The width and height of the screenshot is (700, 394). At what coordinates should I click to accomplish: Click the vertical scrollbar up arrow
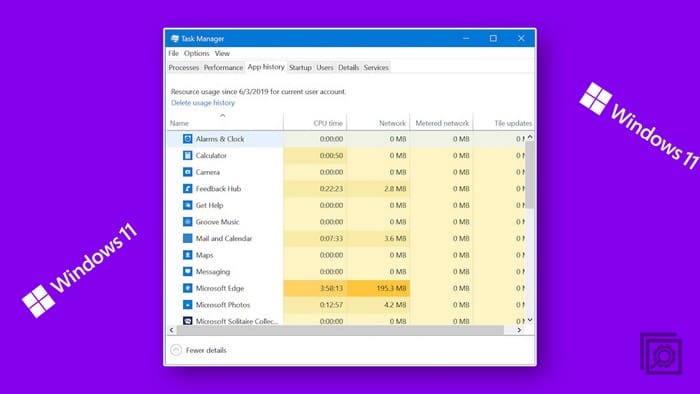(530, 137)
